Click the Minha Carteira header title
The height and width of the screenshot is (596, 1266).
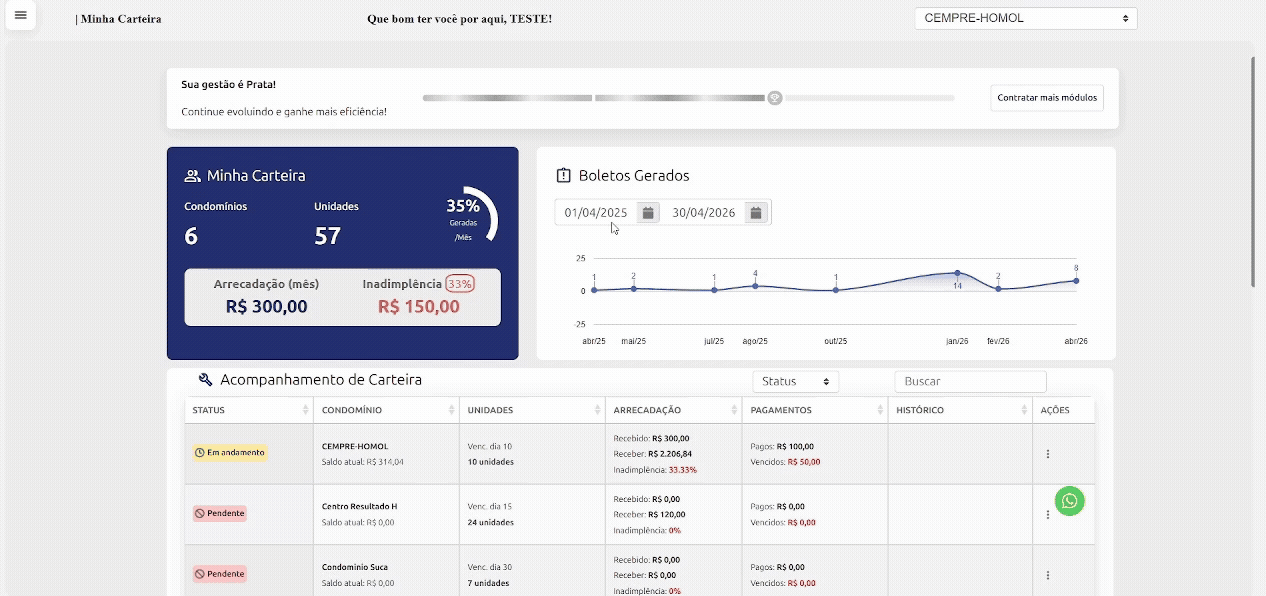[x=120, y=19]
